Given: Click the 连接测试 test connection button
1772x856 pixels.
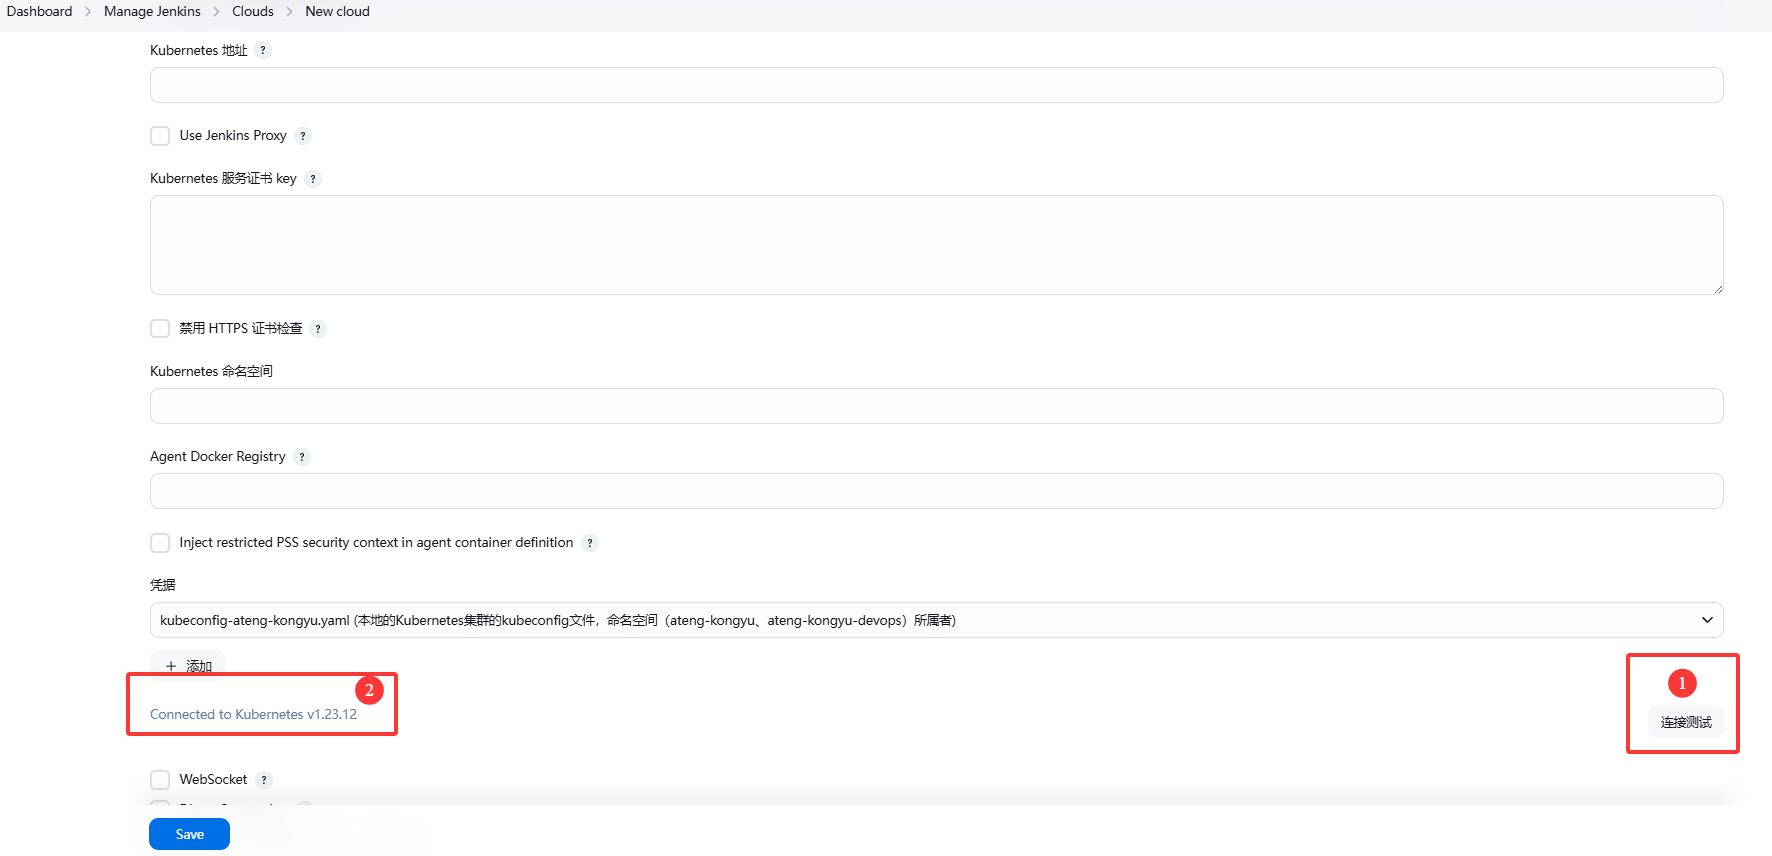Looking at the screenshot, I should pyautogui.click(x=1685, y=722).
